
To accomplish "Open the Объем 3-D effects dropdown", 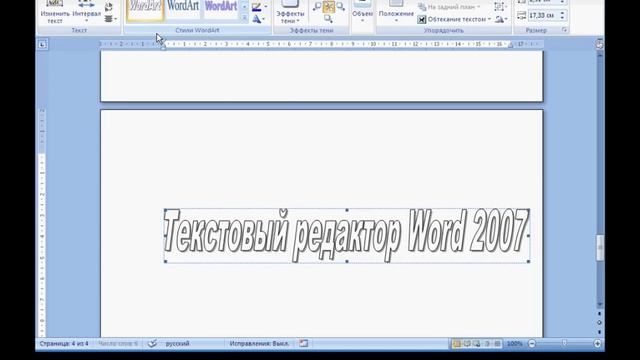I will 362,12.
